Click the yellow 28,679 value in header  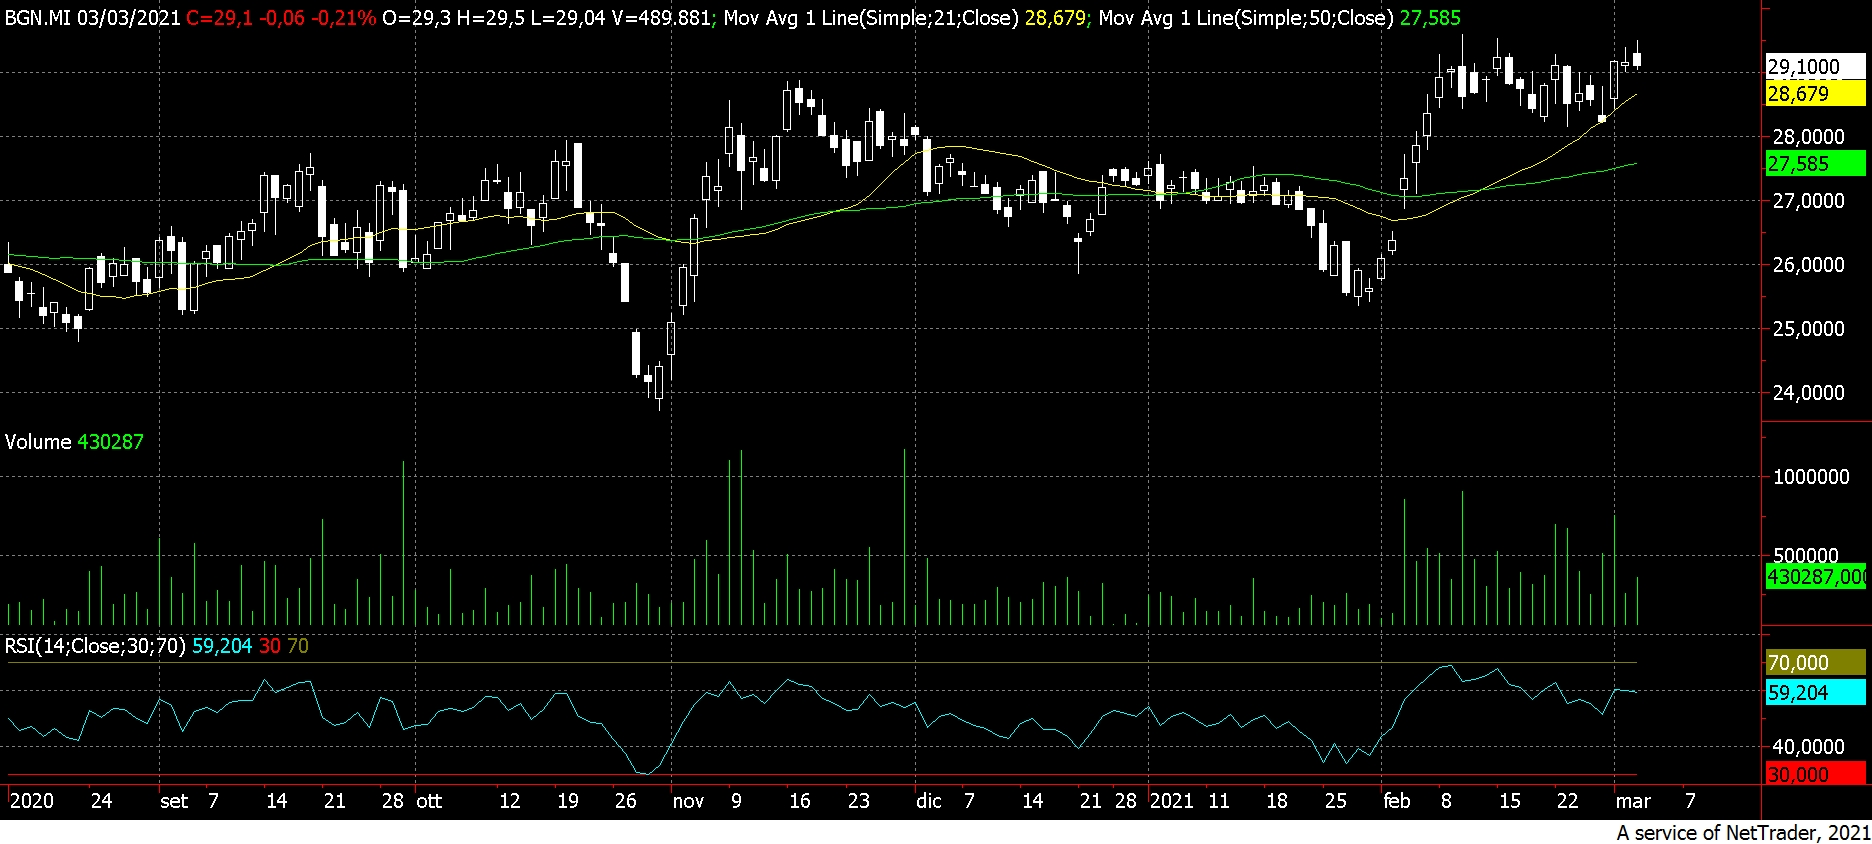1054,18
